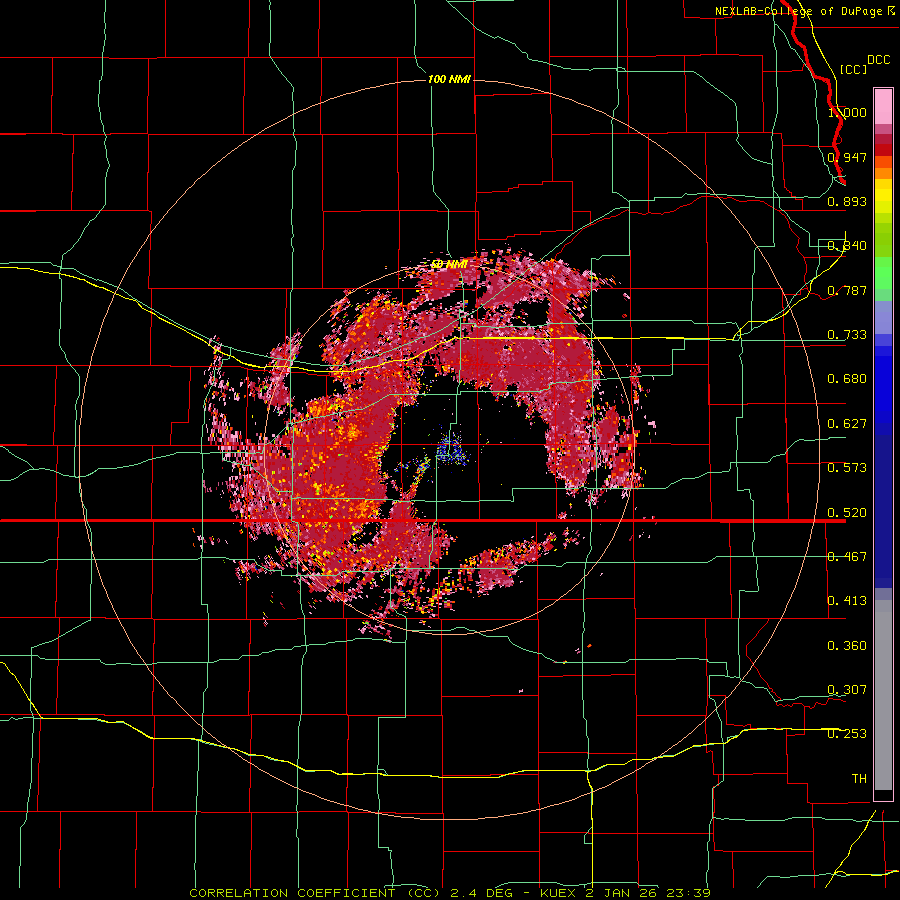The image size is (900, 900).
Task: Click the 0.413 legend value
Action: pos(847,601)
